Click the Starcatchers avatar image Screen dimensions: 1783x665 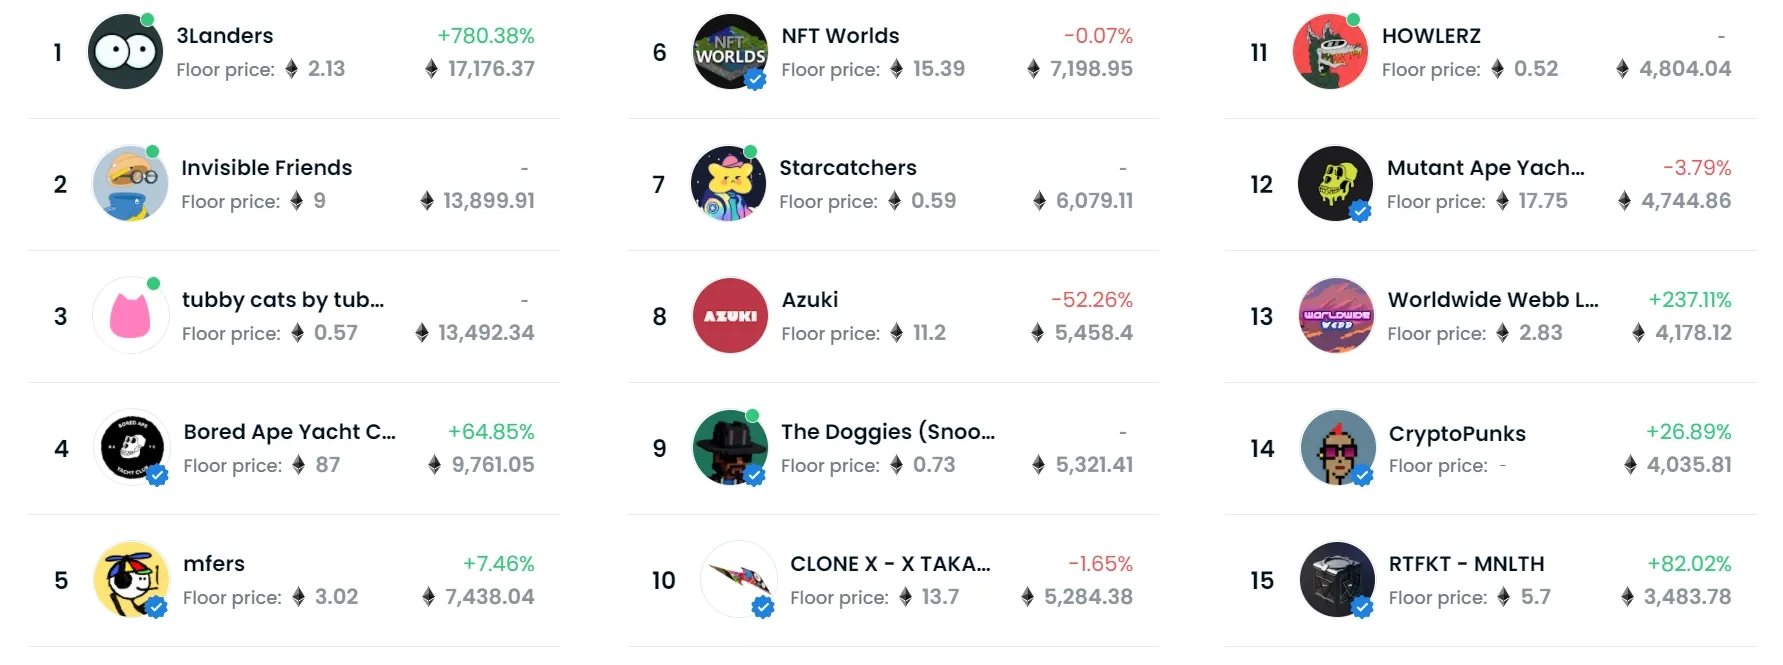click(729, 183)
